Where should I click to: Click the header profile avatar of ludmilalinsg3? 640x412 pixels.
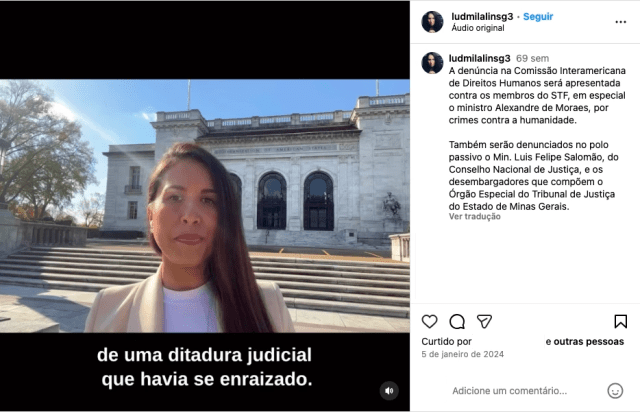point(432,22)
